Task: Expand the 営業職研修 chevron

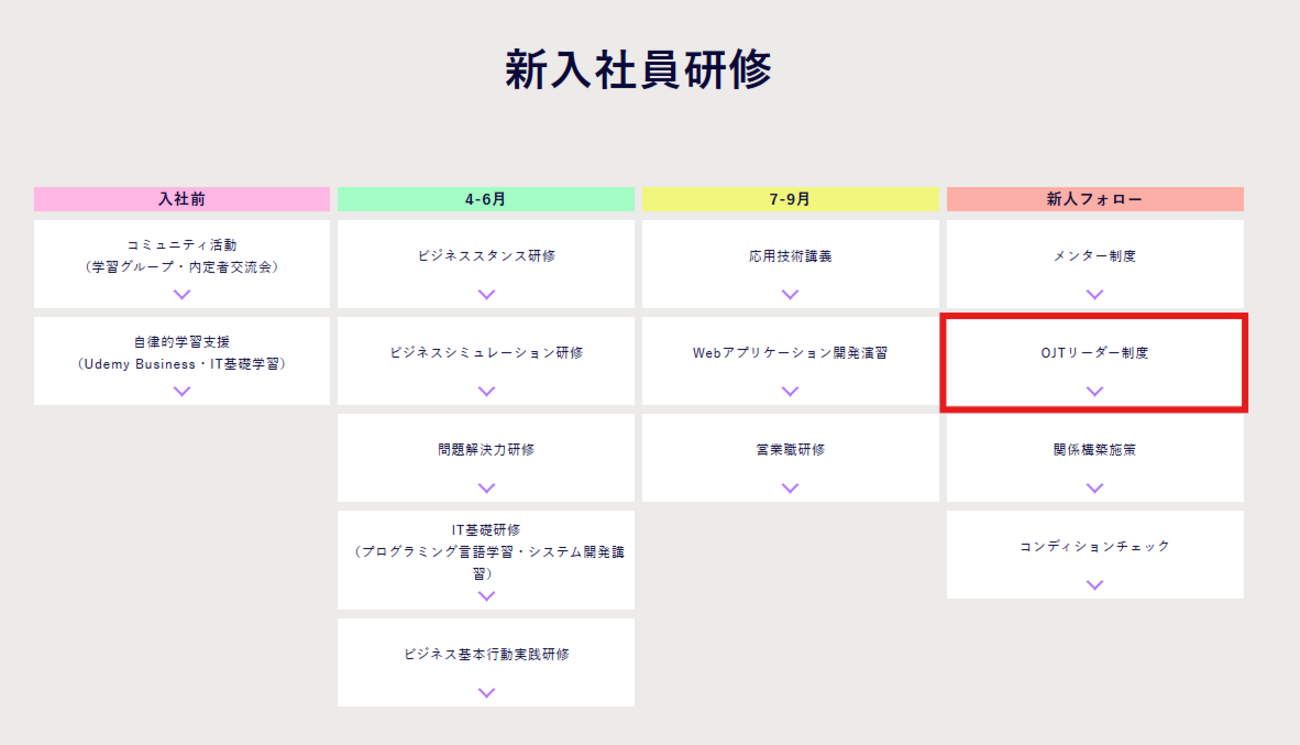Action: [790, 488]
